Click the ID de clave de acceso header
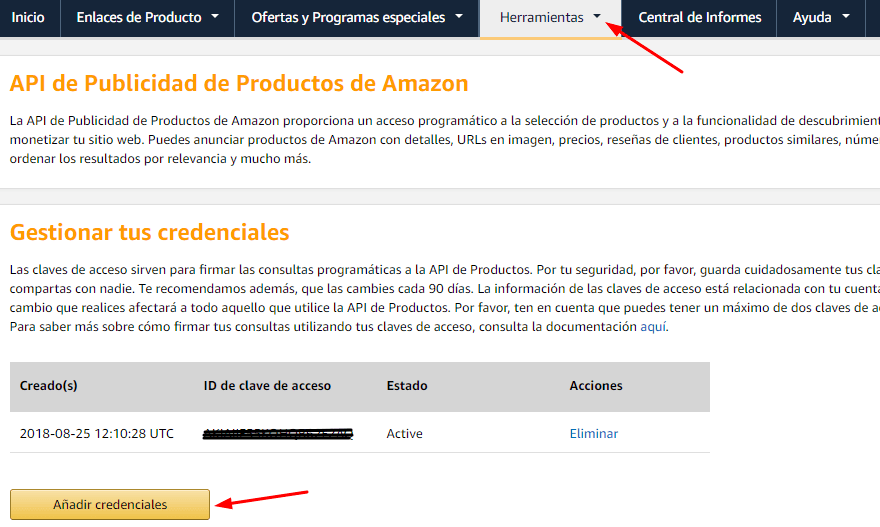Image resolution: width=880 pixels, height=527 pixels. click(x=267, y=386)
